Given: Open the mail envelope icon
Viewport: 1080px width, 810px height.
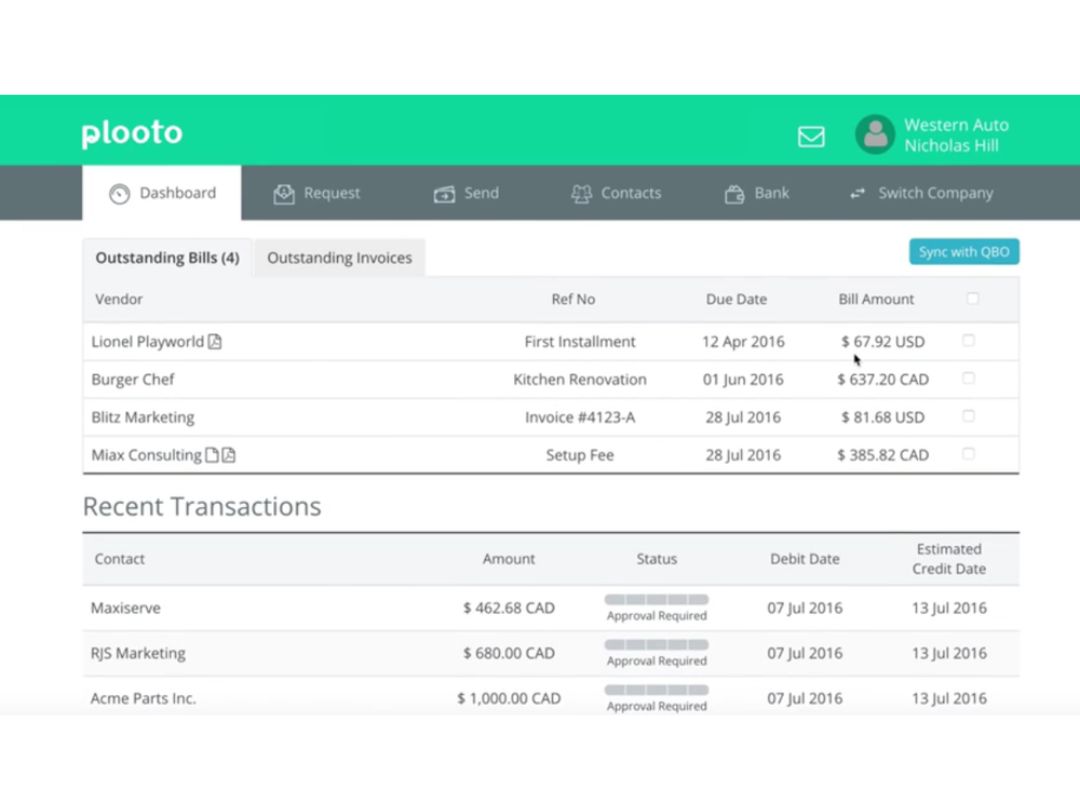Looking at the screenshot, I should 811,136.
